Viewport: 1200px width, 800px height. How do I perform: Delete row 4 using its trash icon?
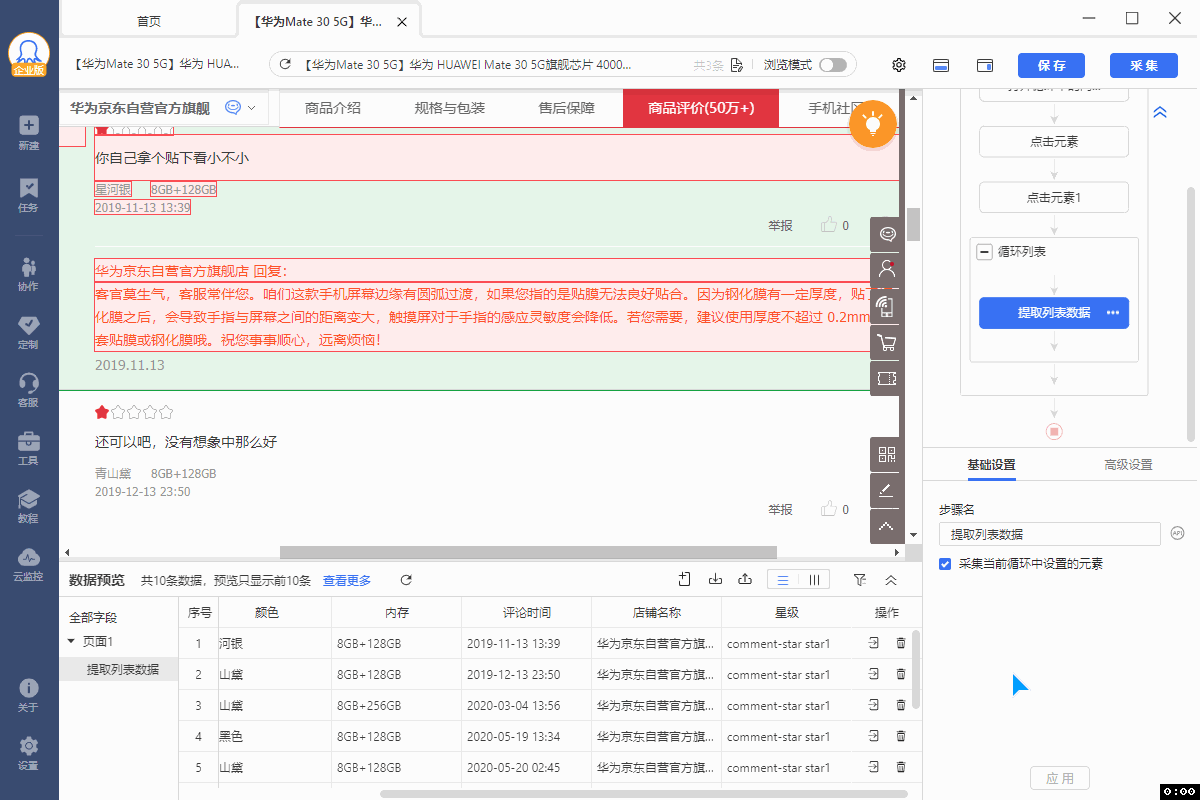point(901,737)
